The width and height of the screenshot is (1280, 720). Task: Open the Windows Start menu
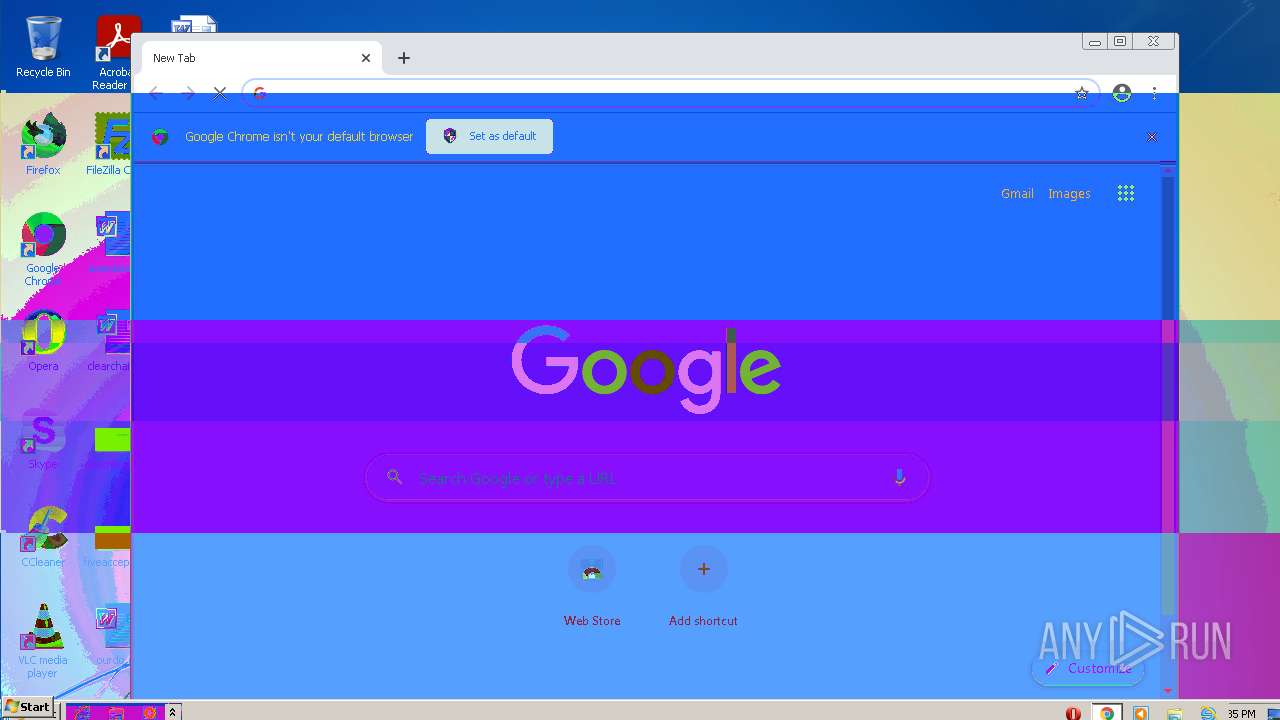pos(27,708)
